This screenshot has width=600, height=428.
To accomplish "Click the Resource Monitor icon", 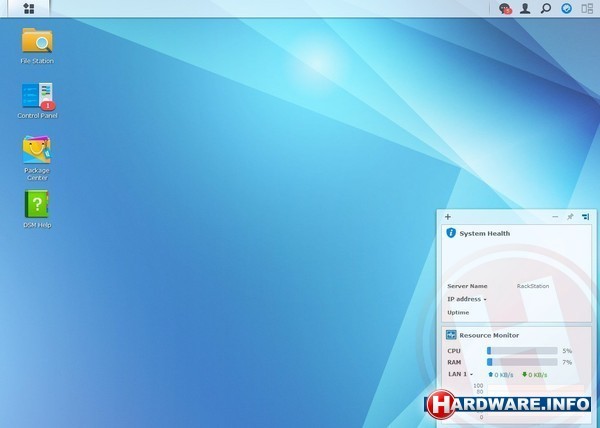I will coord(451,335).
